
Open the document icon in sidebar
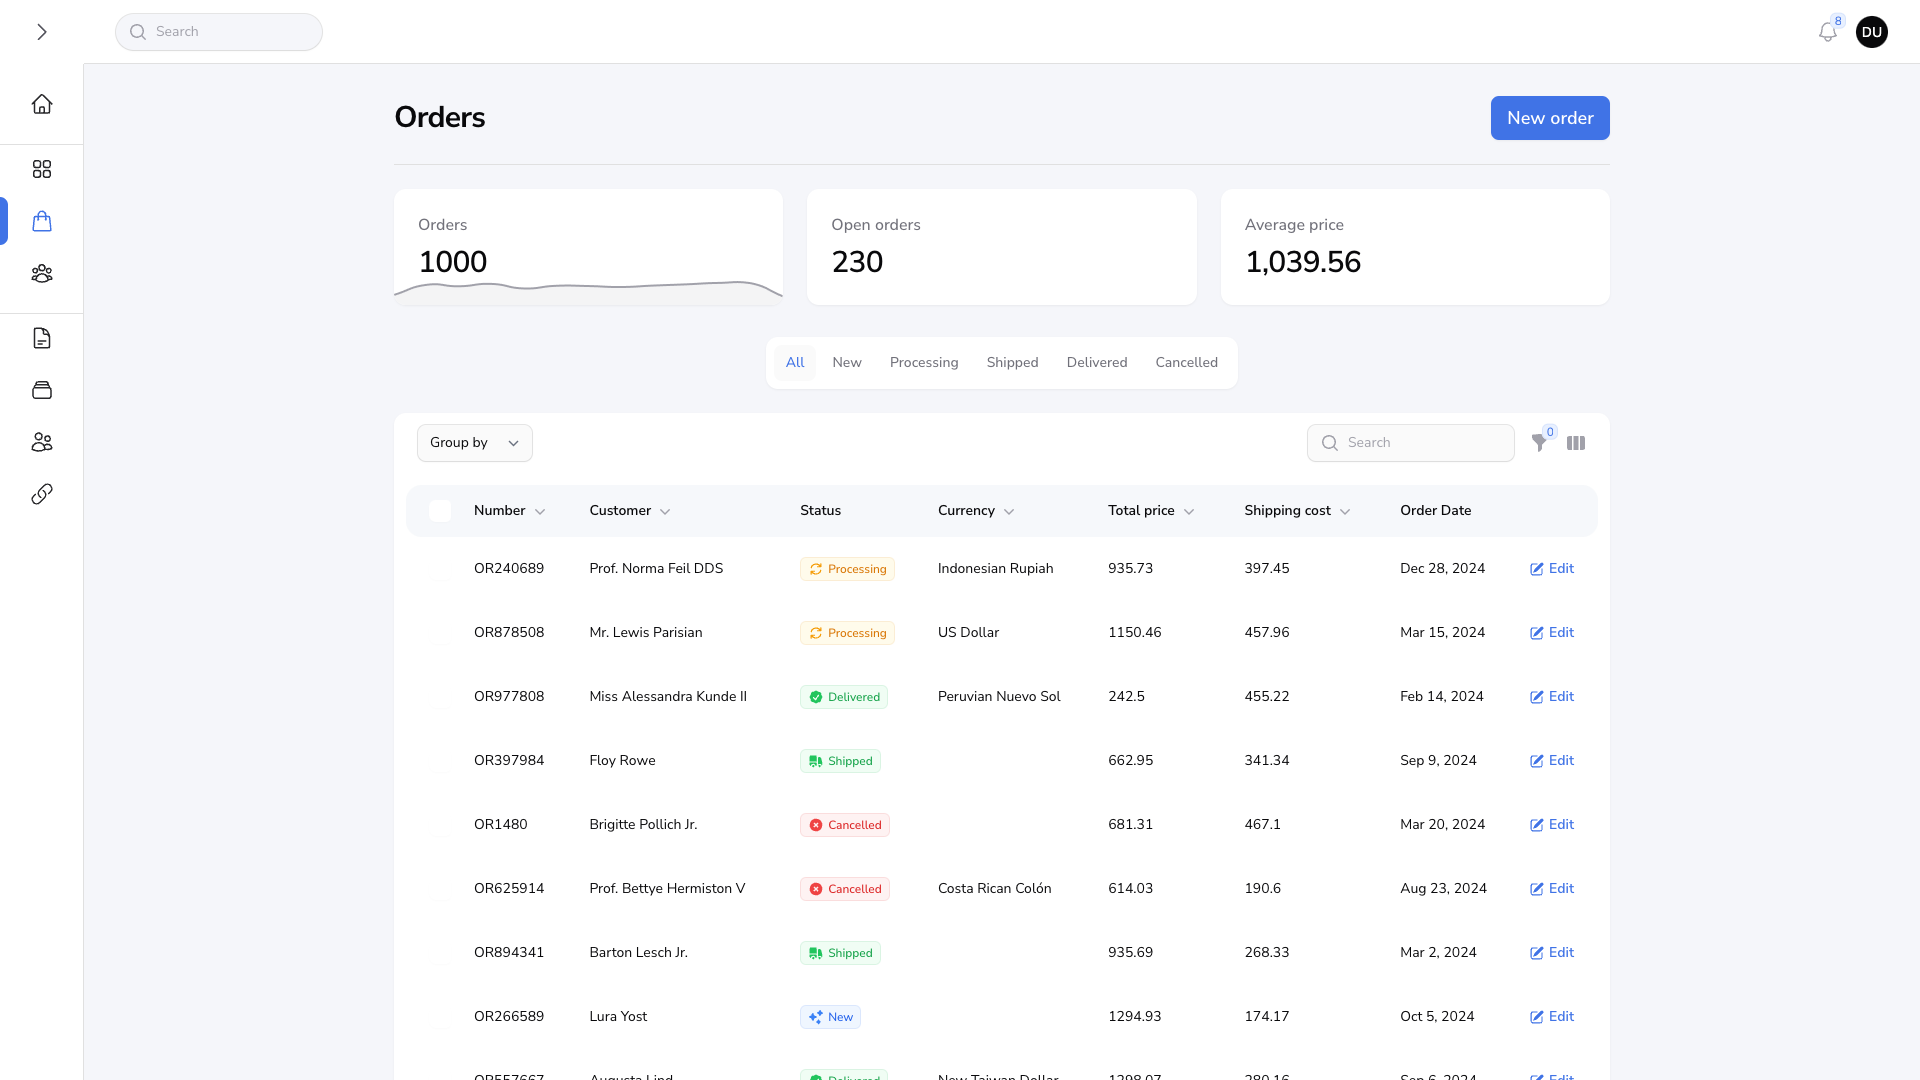[x=42, y=338]
